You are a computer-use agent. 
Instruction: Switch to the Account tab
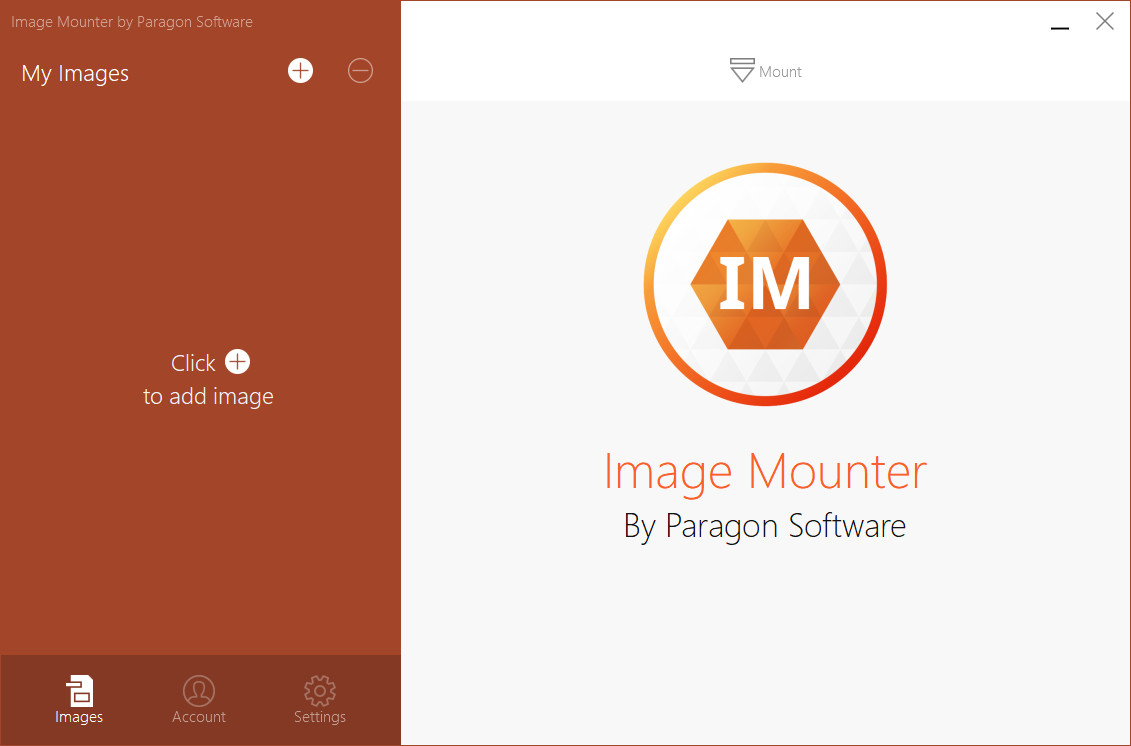point(198,700)
